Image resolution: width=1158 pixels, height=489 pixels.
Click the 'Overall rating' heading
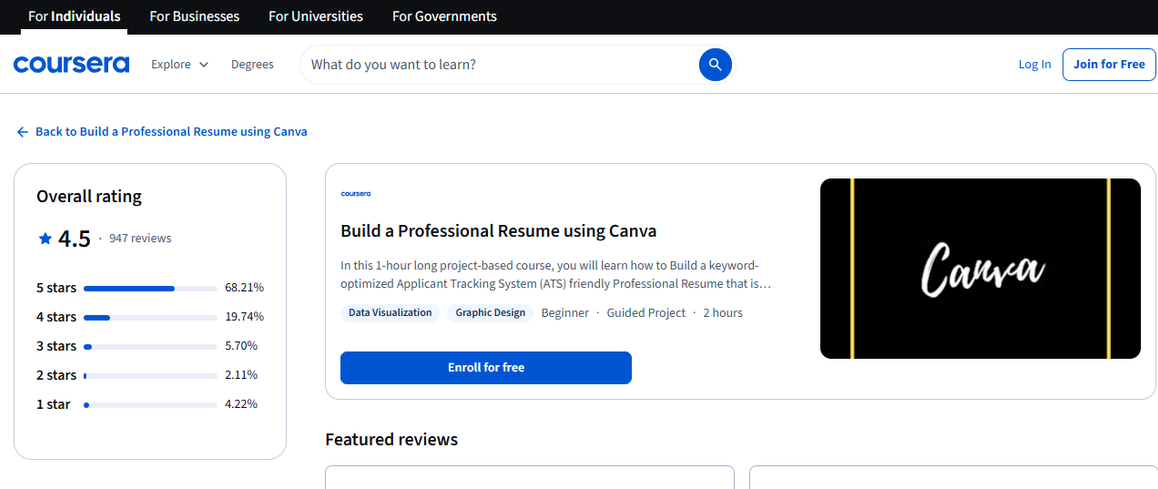click(x=89, y=196)
